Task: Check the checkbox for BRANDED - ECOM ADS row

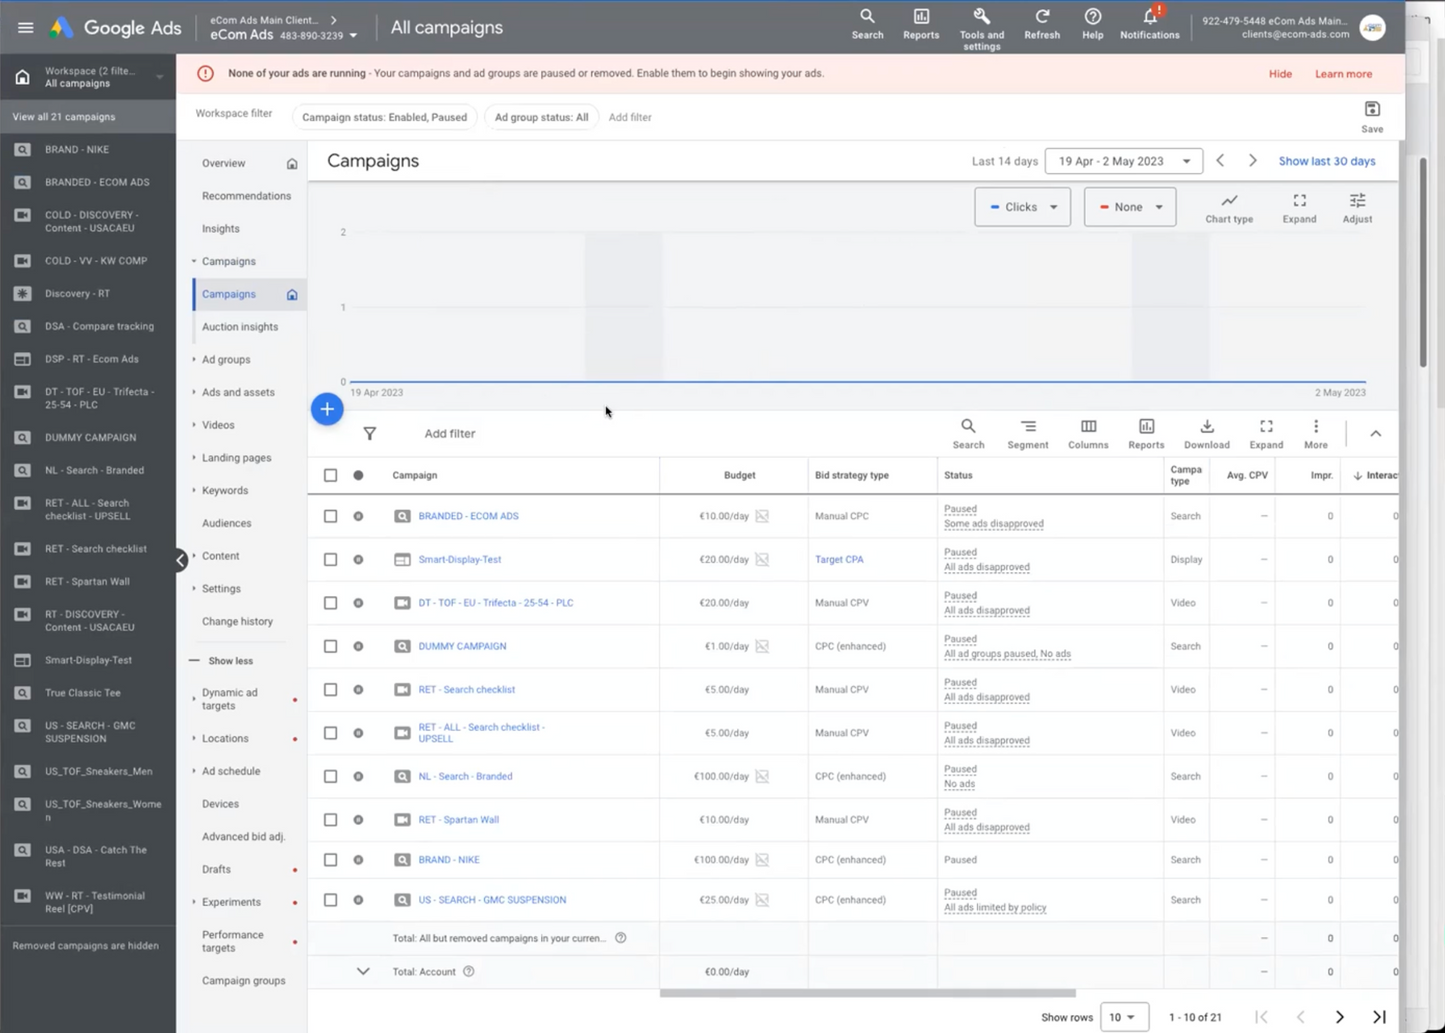Action: coord(330,516)
